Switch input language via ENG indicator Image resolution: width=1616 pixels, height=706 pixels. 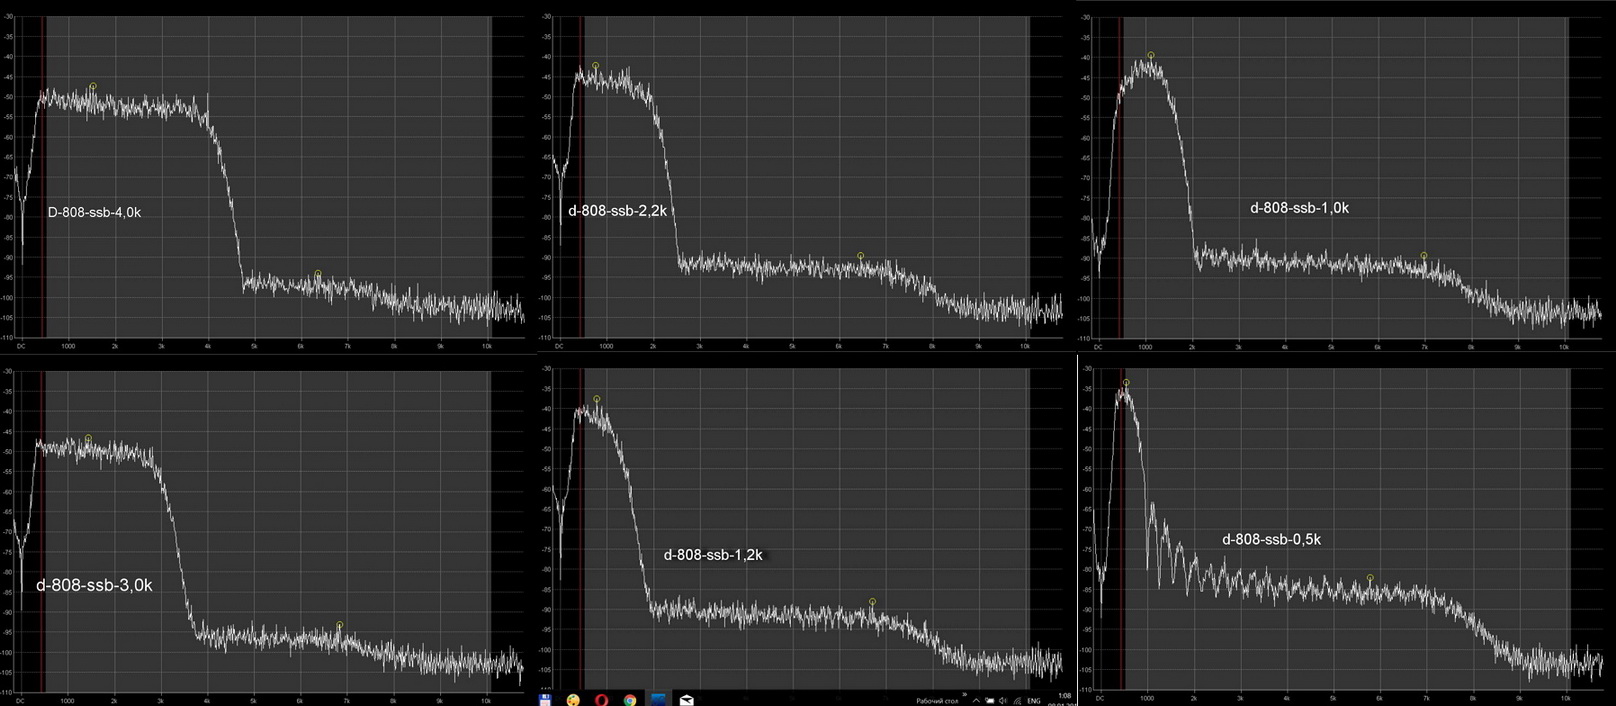click(x=1034, y=701)
